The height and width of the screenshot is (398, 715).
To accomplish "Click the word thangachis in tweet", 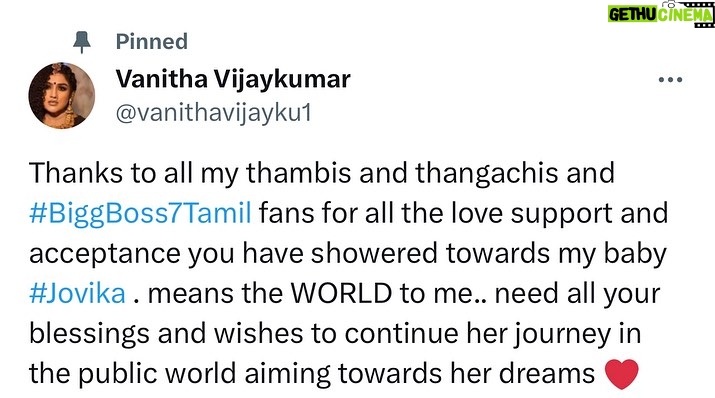I will coord(487,174).
